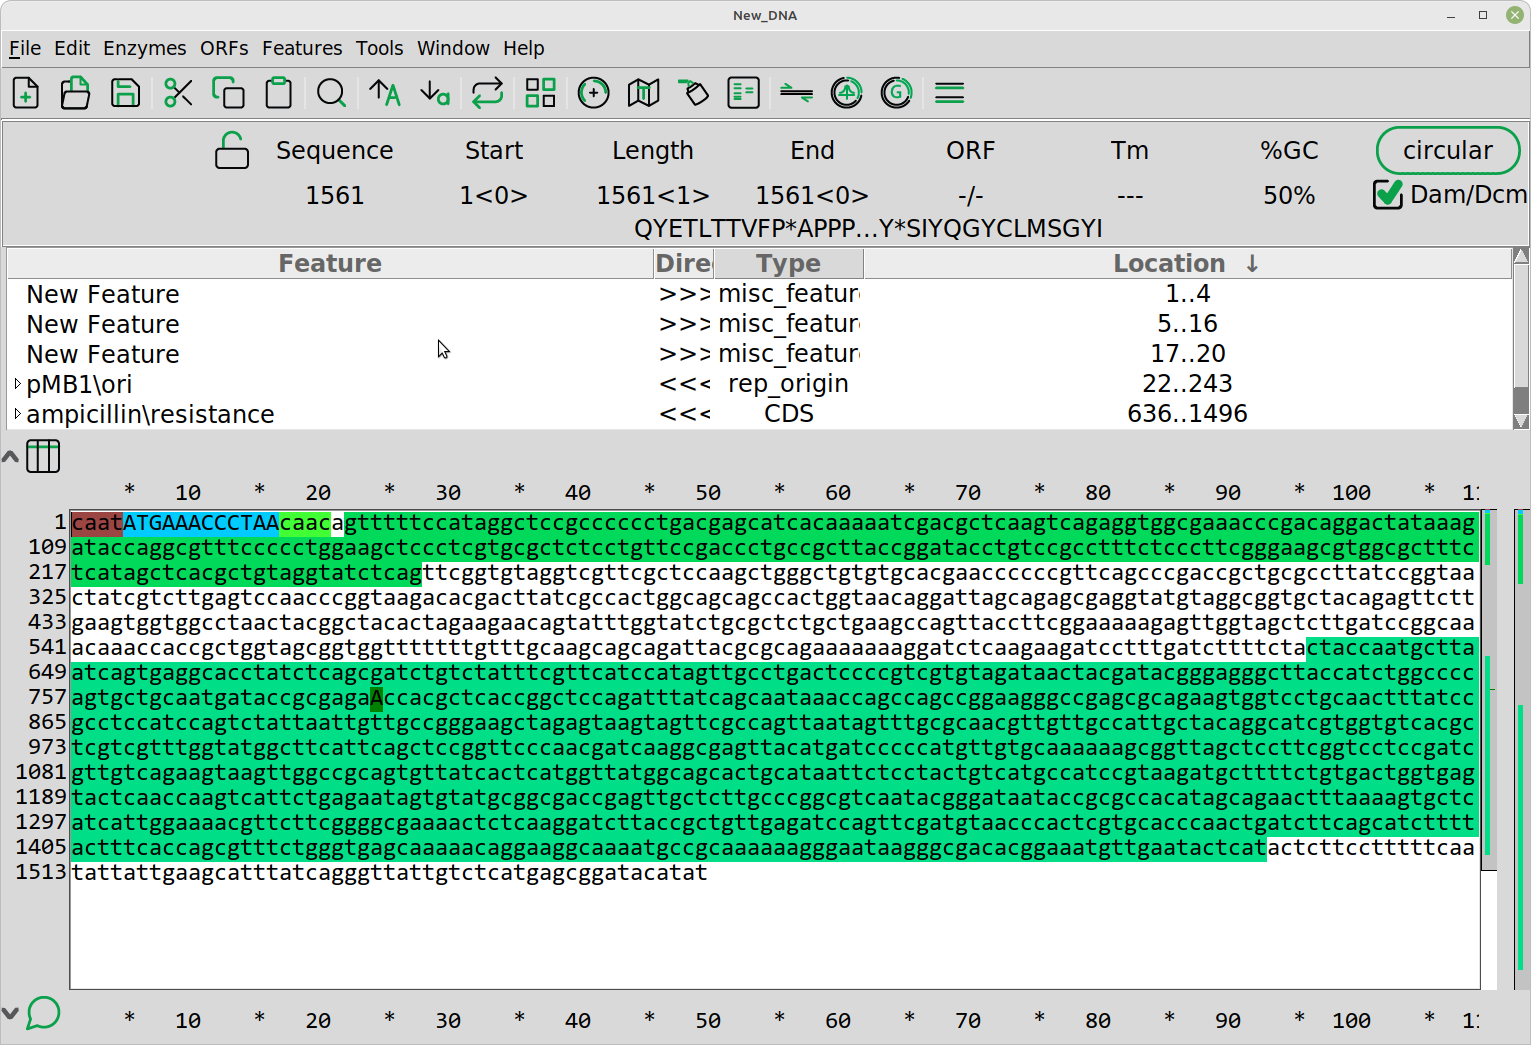The width and height of the screenshot is (1531, 1045).
Task: Open the ORFs menu
Action: pyautogui.click(x=224, y=48)
